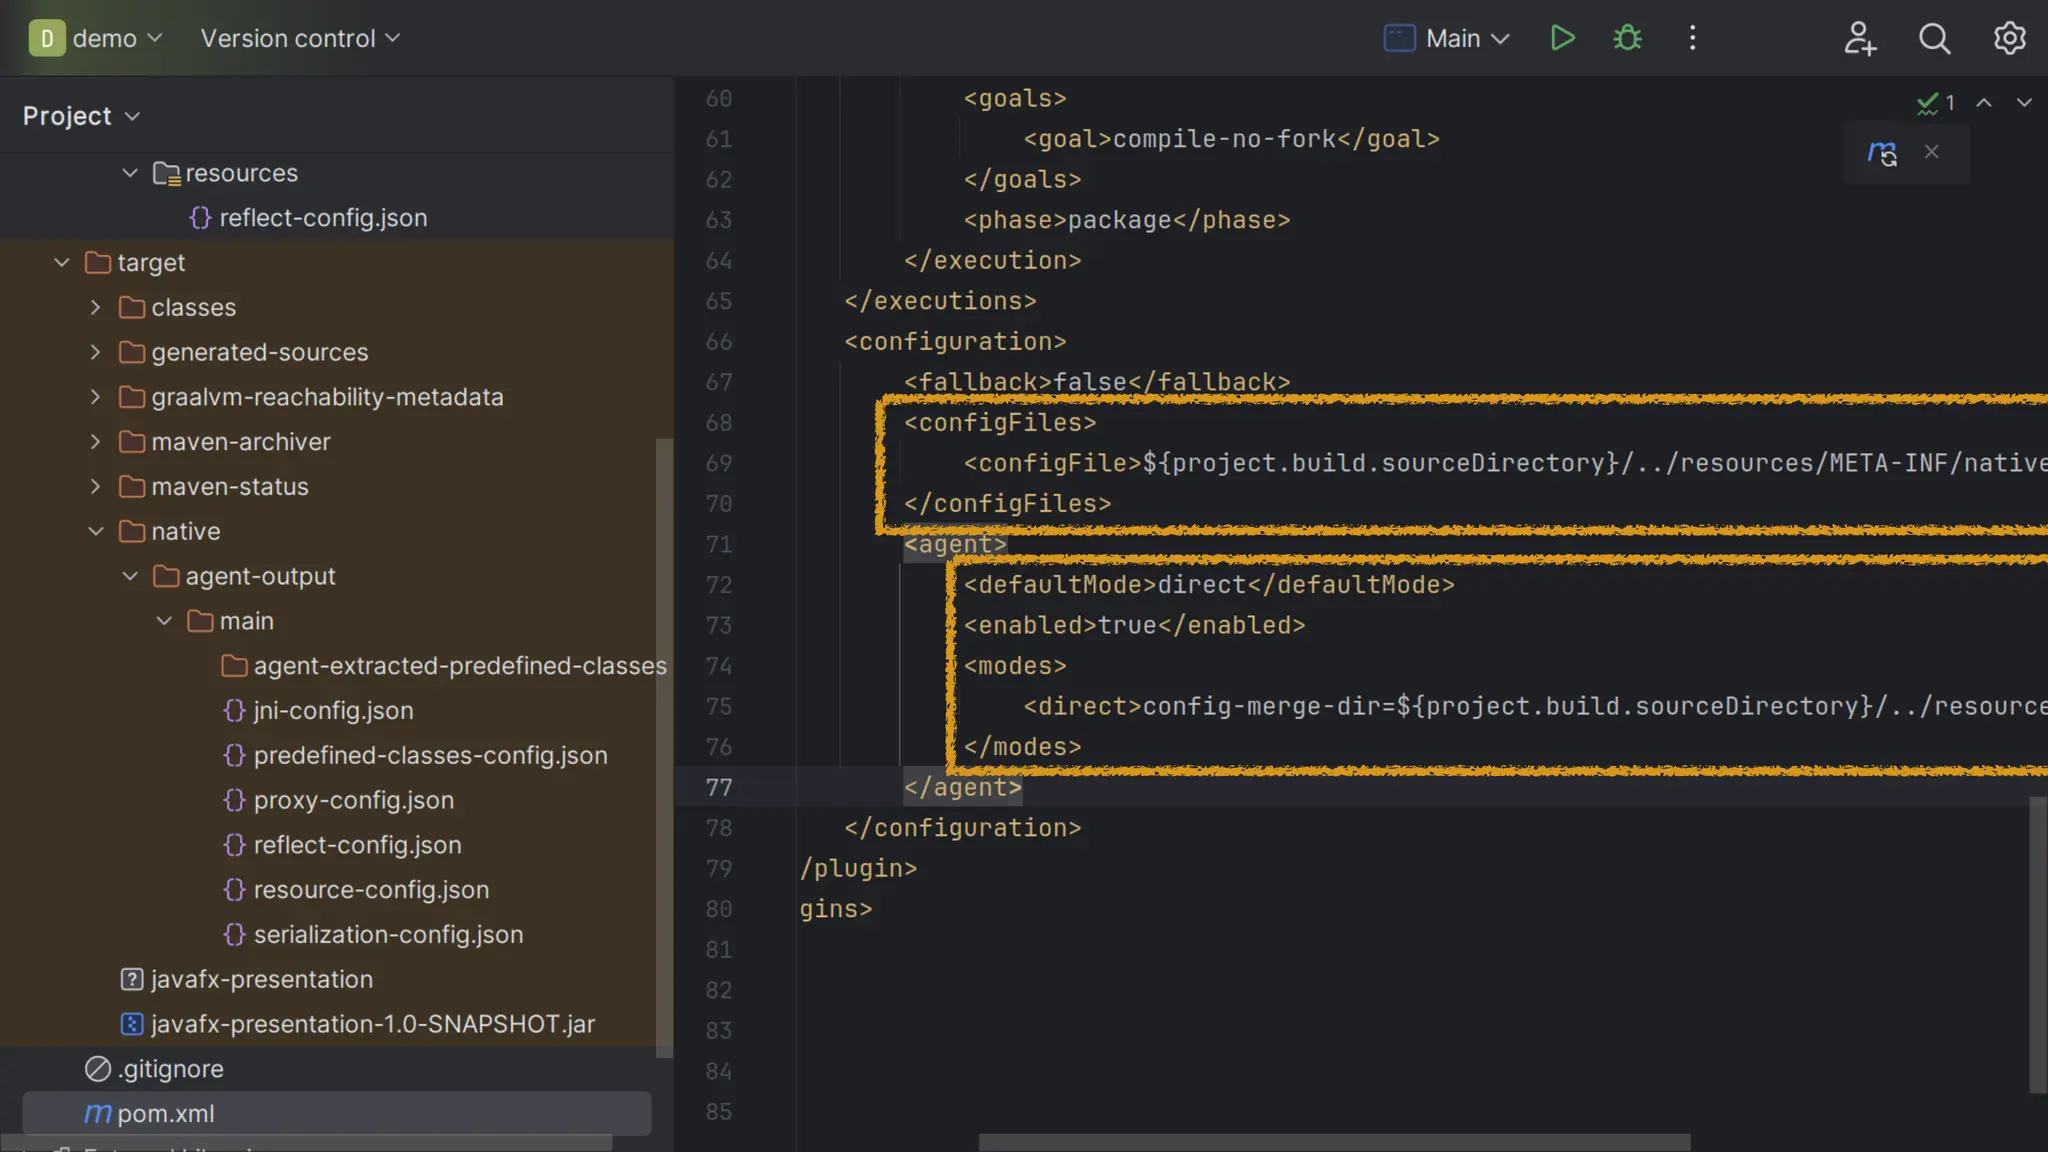The image size is (2048, 1152).
Task: Collapse the agent-output folder
Action: coord(130,576)
